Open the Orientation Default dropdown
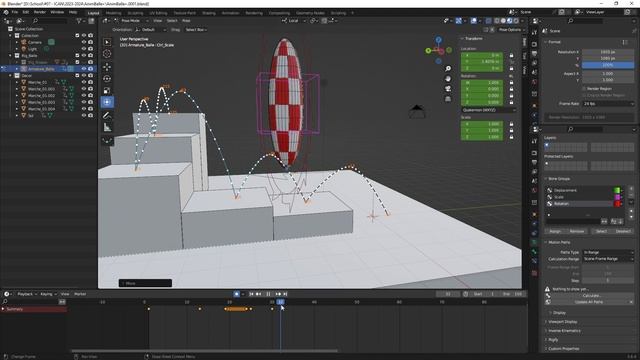 tap(151, 30)
